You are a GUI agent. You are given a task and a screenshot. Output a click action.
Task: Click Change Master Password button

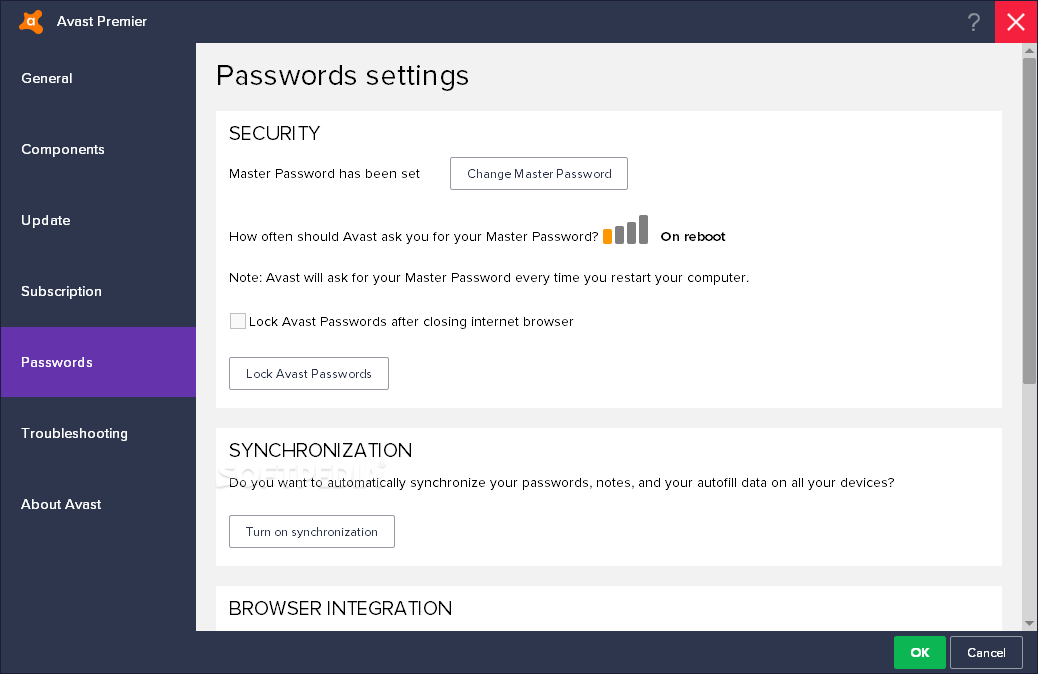(x=539, y=173)
